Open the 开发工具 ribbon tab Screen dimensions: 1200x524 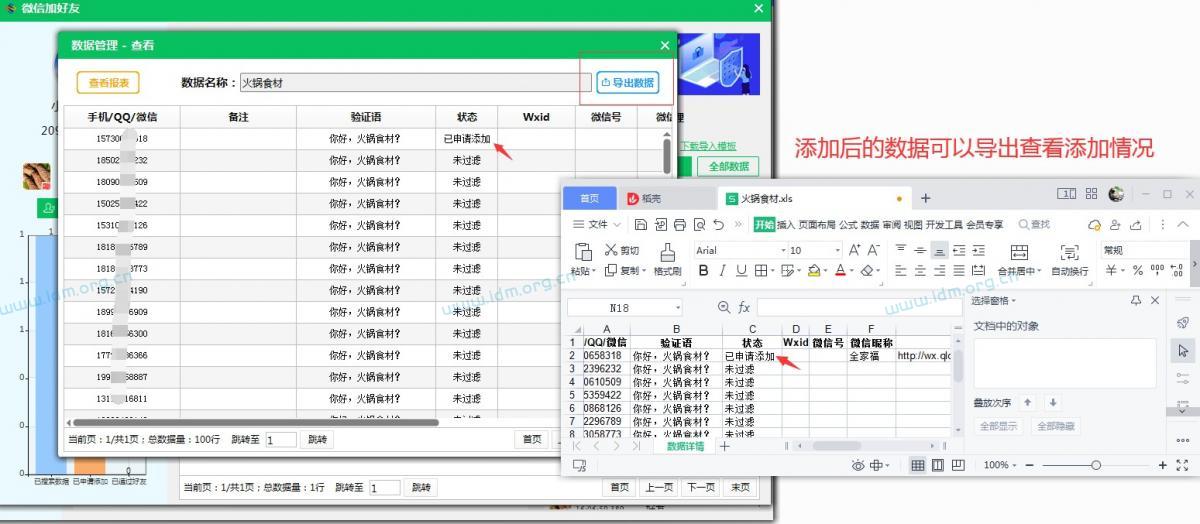(x=944, y=224)
